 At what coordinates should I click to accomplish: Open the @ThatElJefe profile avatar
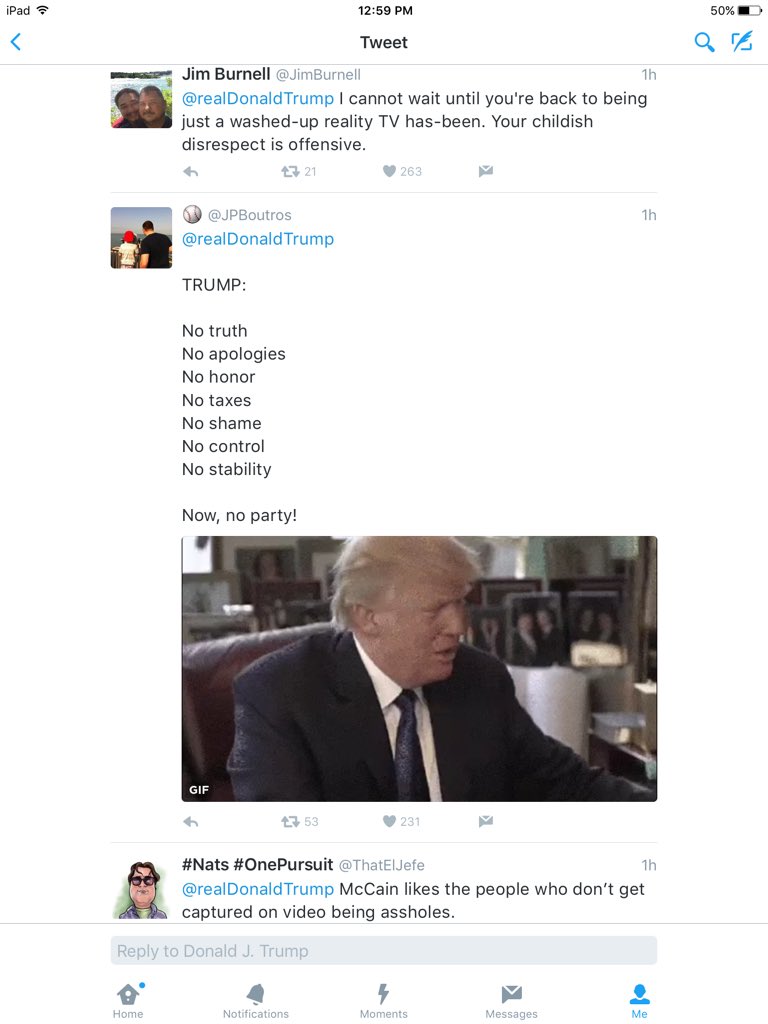coord(142,889)
